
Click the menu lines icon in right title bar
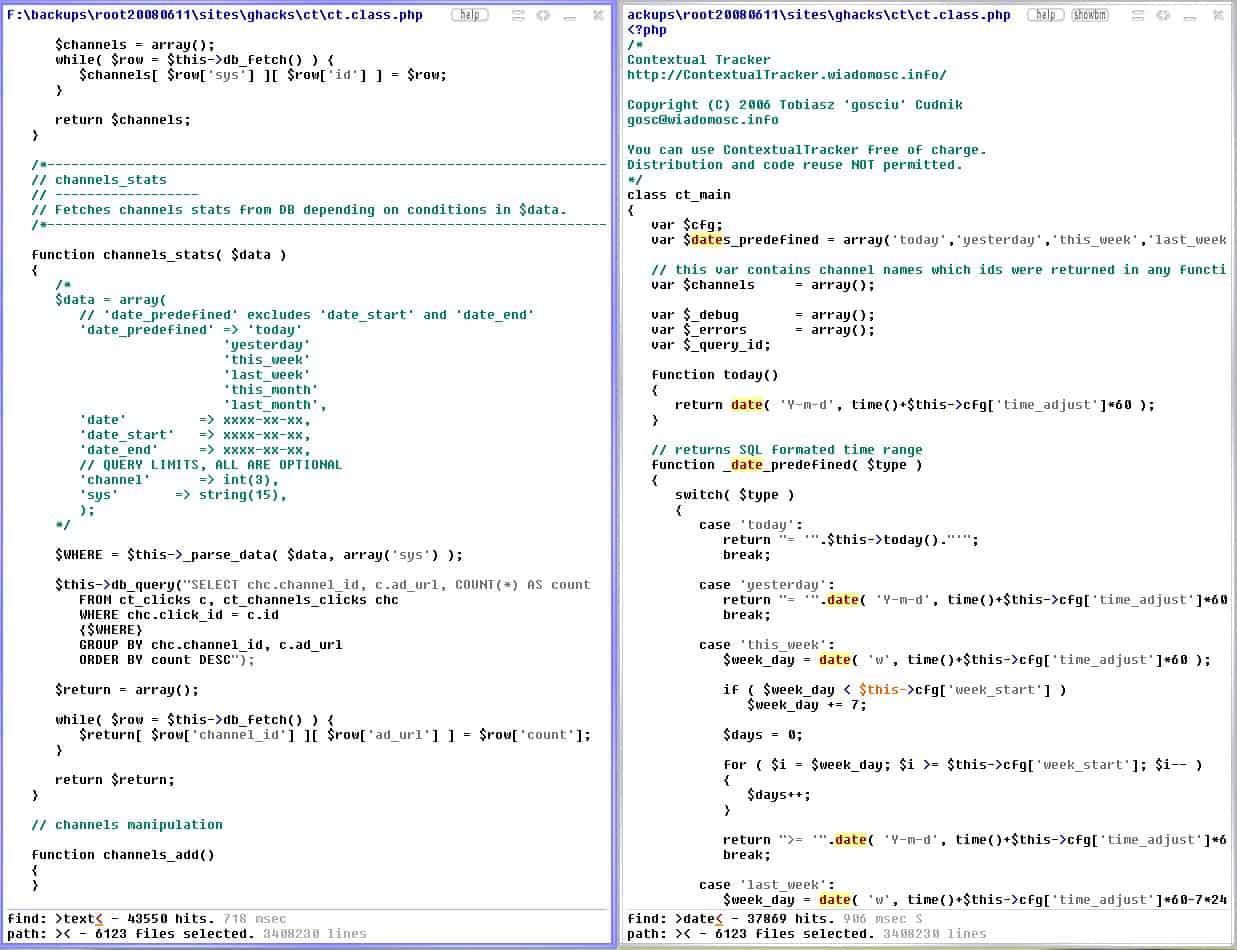coord(1139,15)
